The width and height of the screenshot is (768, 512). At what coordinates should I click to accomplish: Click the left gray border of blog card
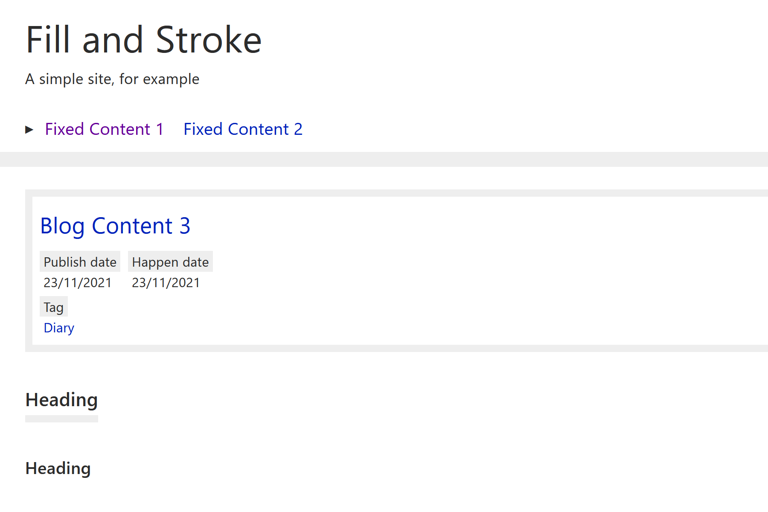(28, 270)
